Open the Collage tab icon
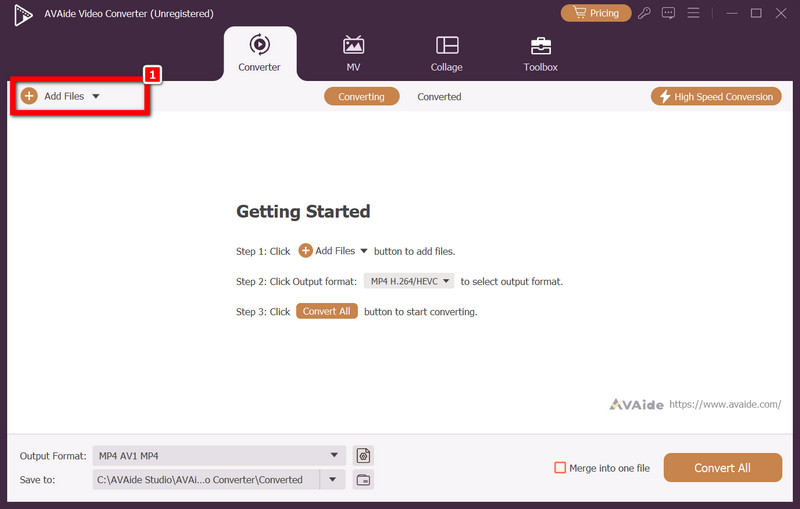This screenshot has height=509, width=800. pyautogui.click(x=447, y=46)
